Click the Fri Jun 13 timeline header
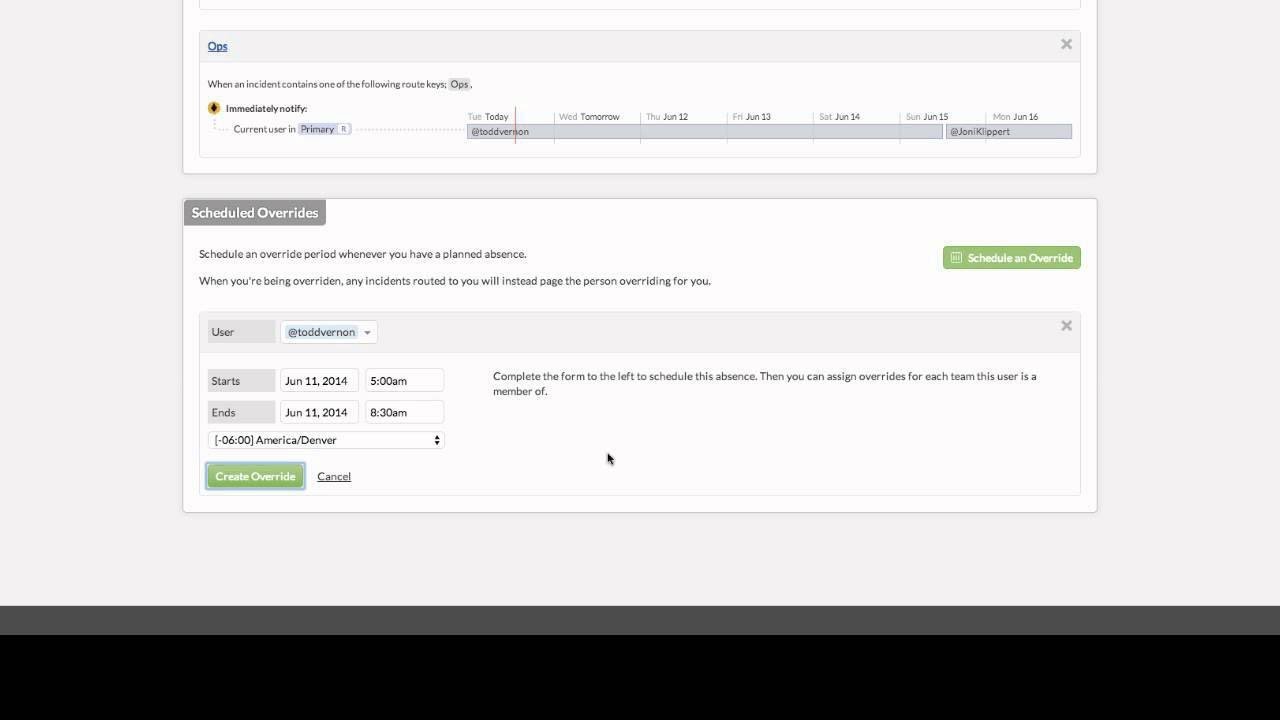Screen dimensions: 1280x720 751,117
